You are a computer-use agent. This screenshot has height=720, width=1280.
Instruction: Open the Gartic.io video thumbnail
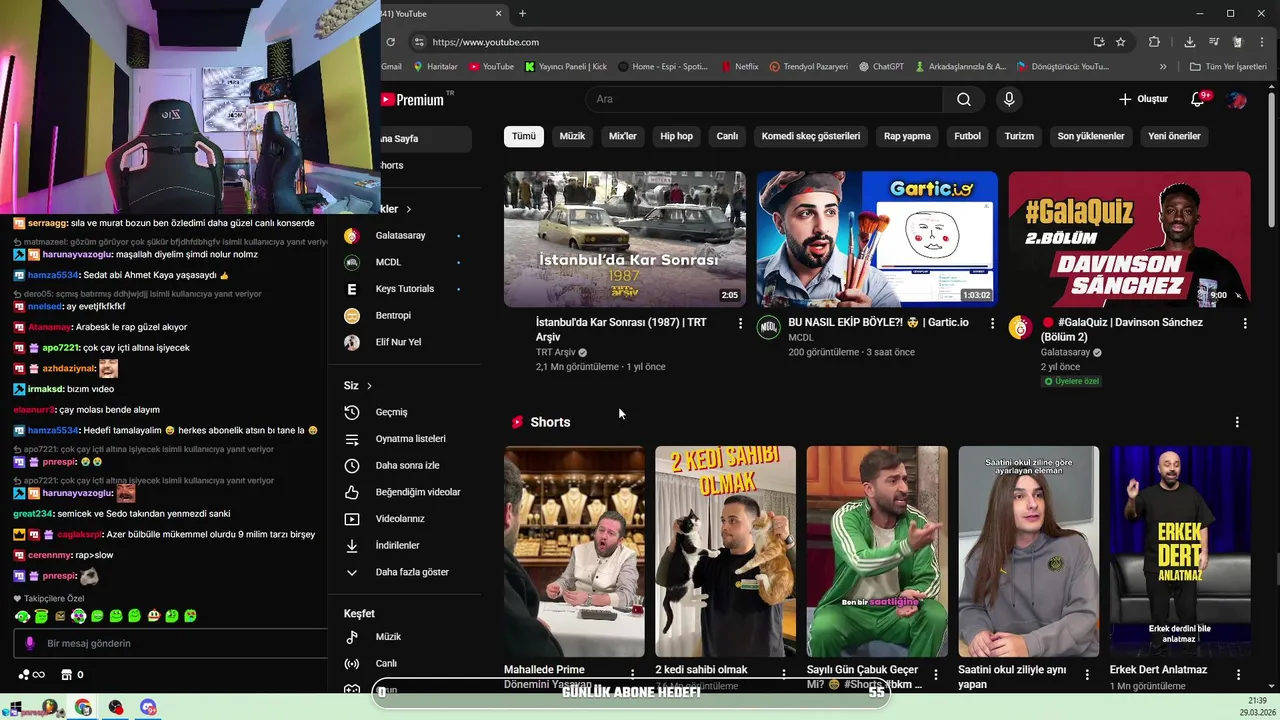(x=877, y=239)
